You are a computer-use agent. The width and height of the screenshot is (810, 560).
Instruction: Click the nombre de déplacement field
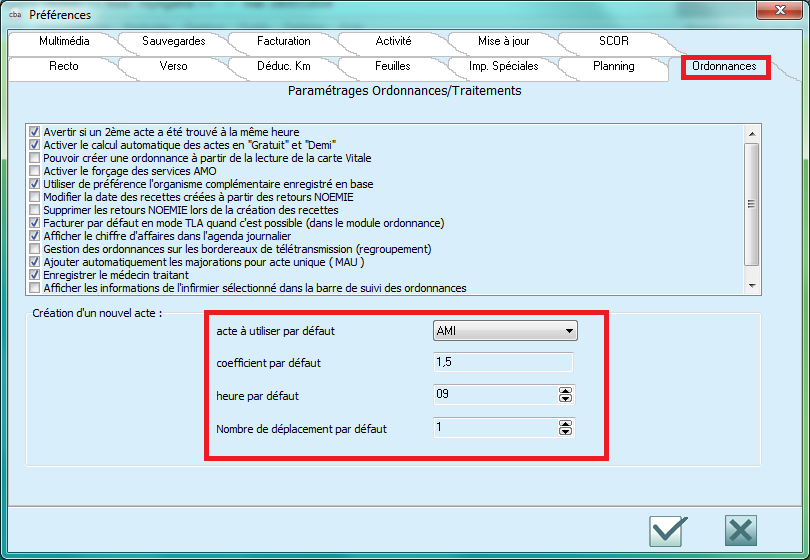point(496,428)
